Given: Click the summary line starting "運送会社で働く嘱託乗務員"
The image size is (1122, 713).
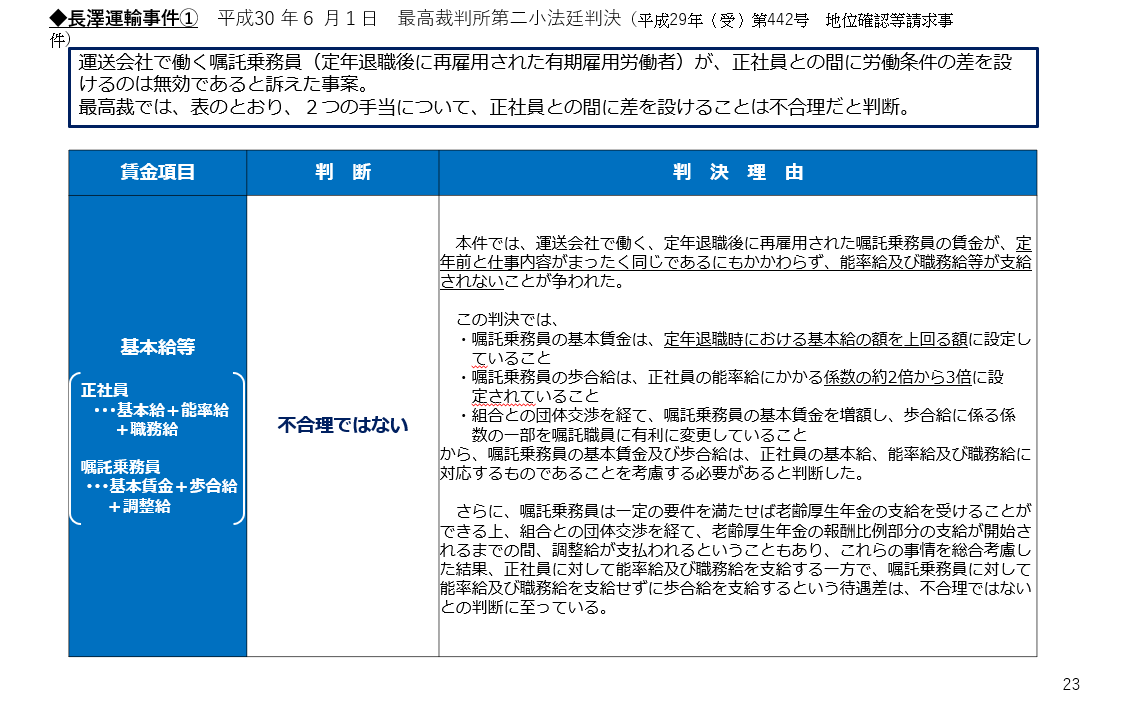Looking at the screenshot, I should (545, 62).
